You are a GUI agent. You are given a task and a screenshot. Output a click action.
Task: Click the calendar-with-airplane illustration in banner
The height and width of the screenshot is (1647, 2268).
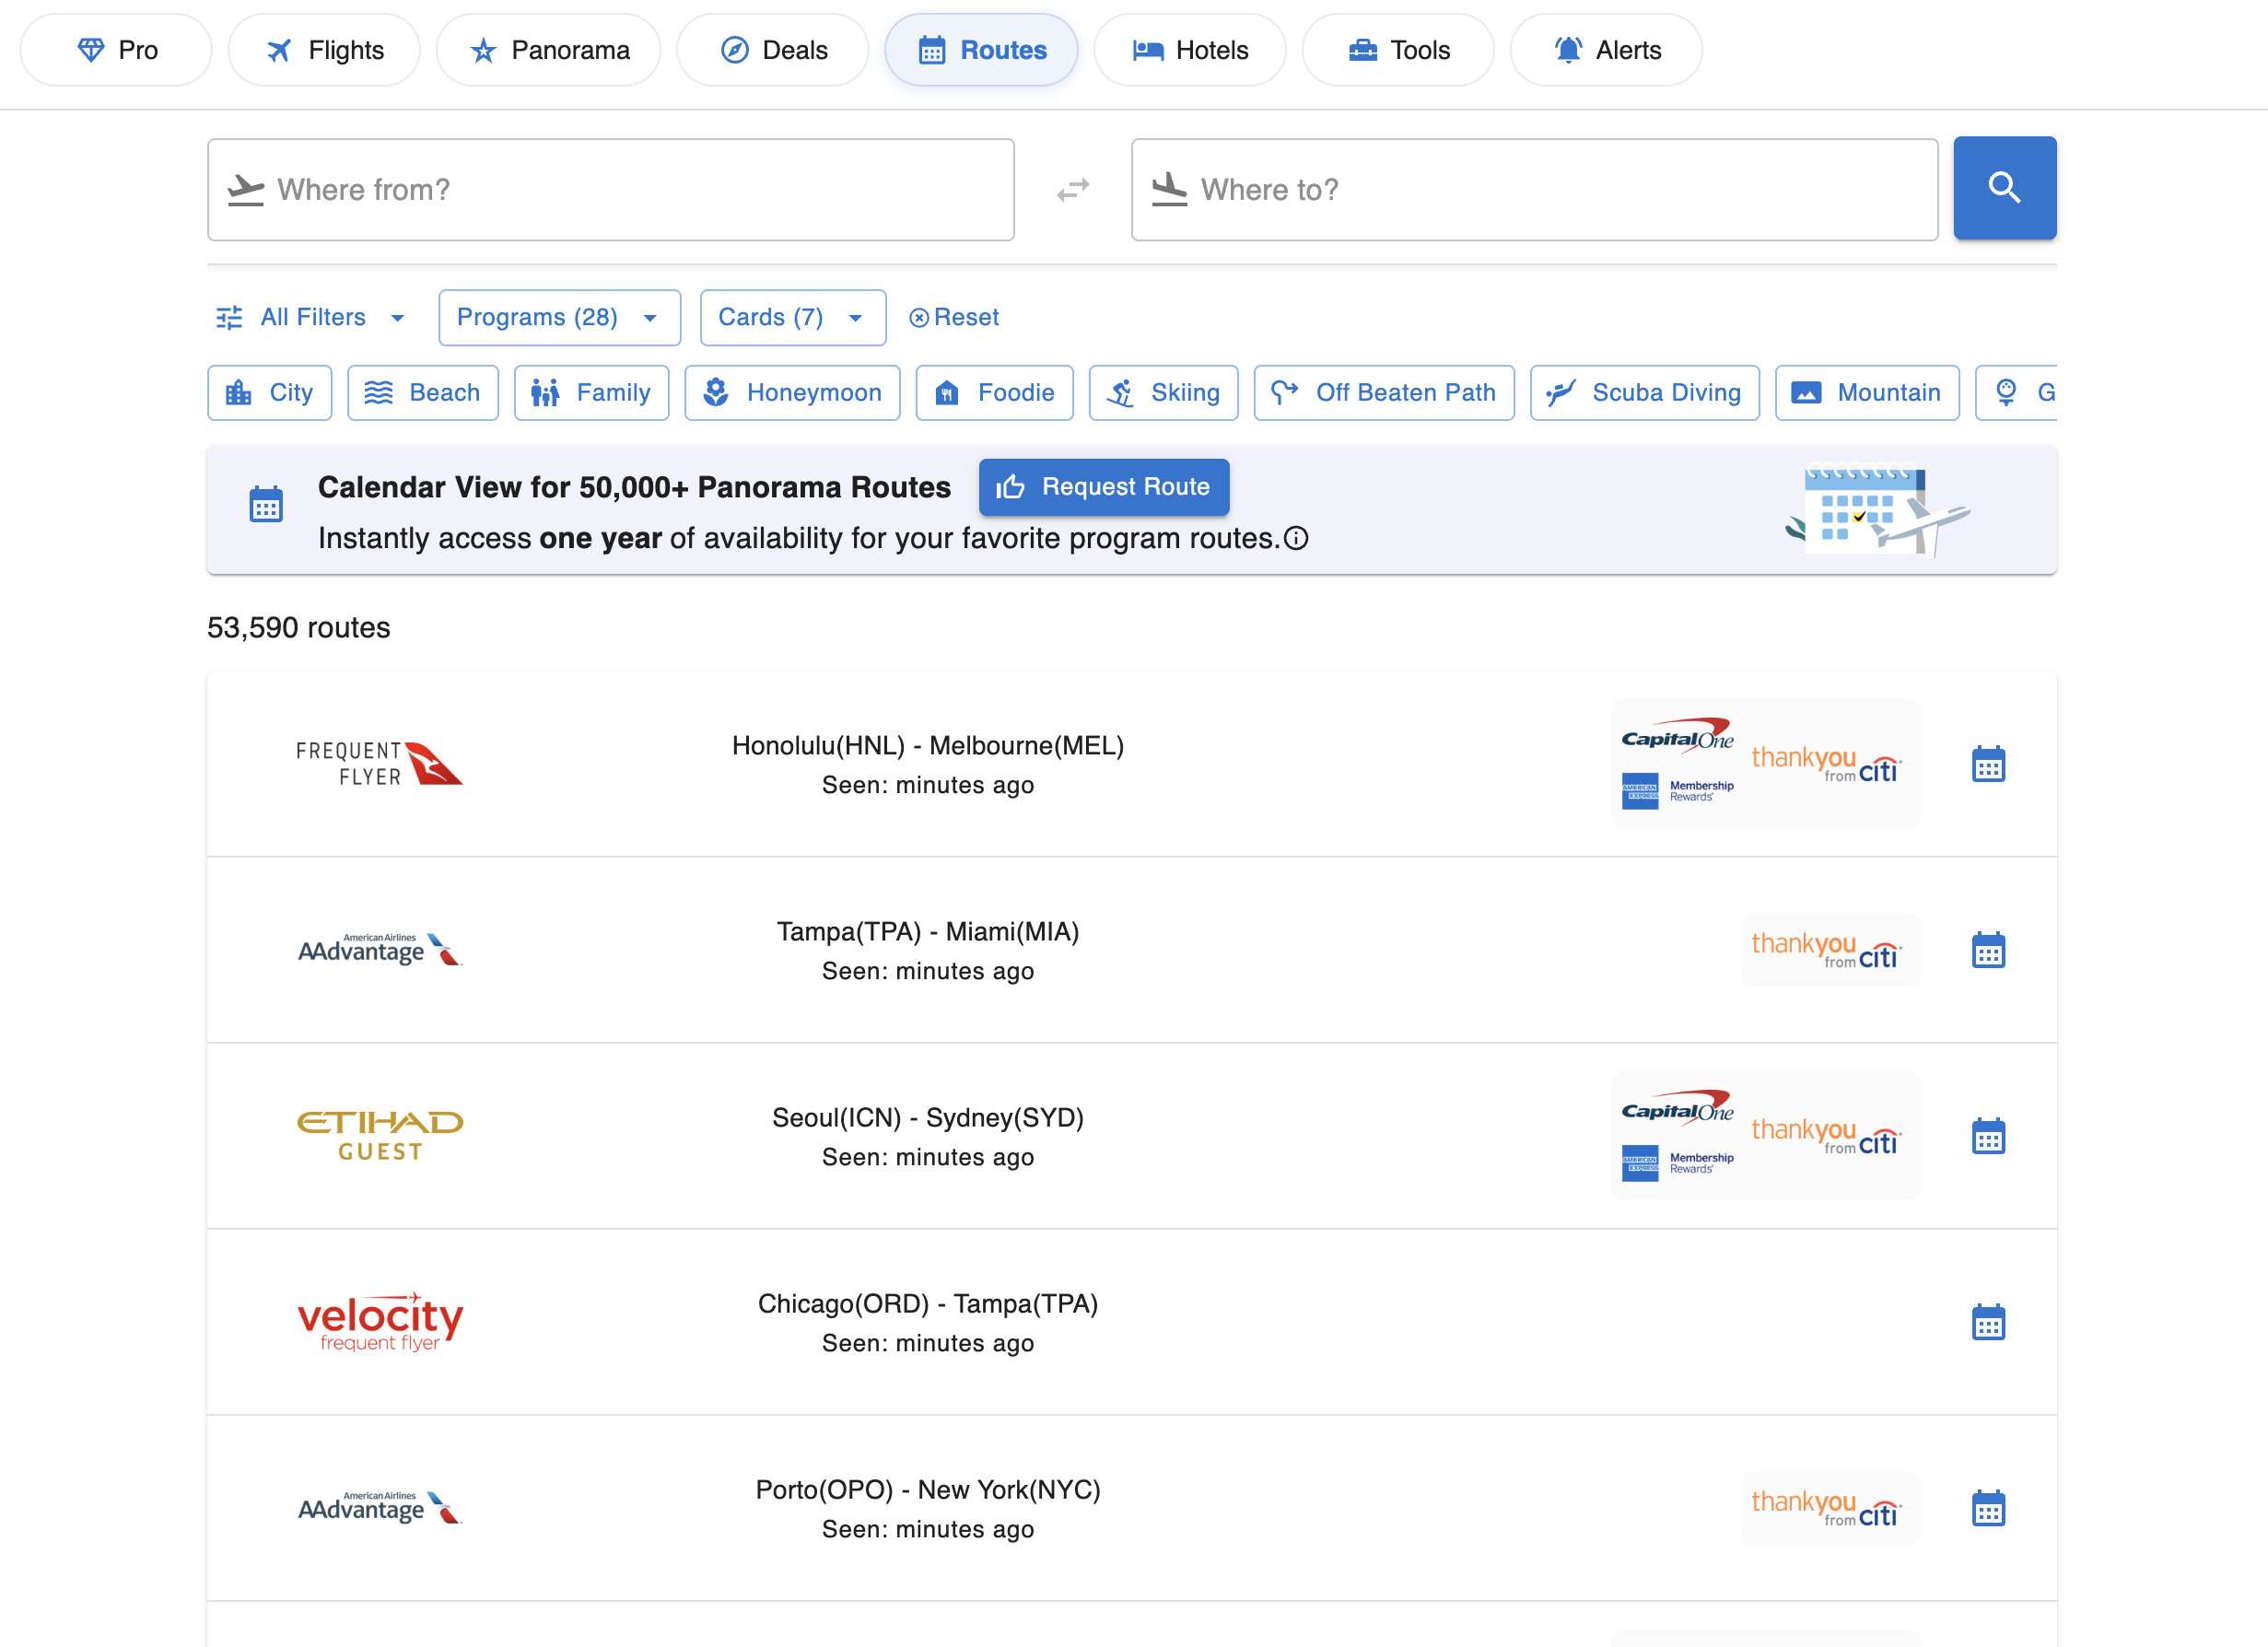click(x=1877, y=510)
